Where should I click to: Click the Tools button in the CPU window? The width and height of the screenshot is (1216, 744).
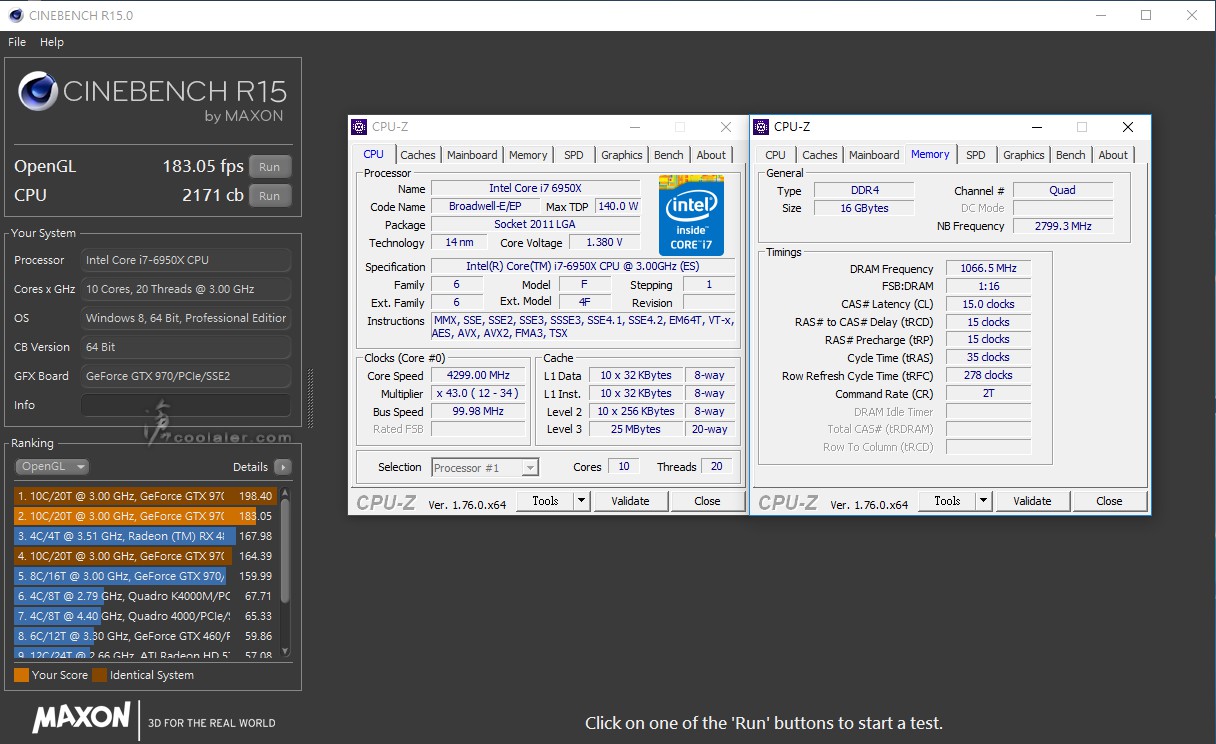point(546,501)
